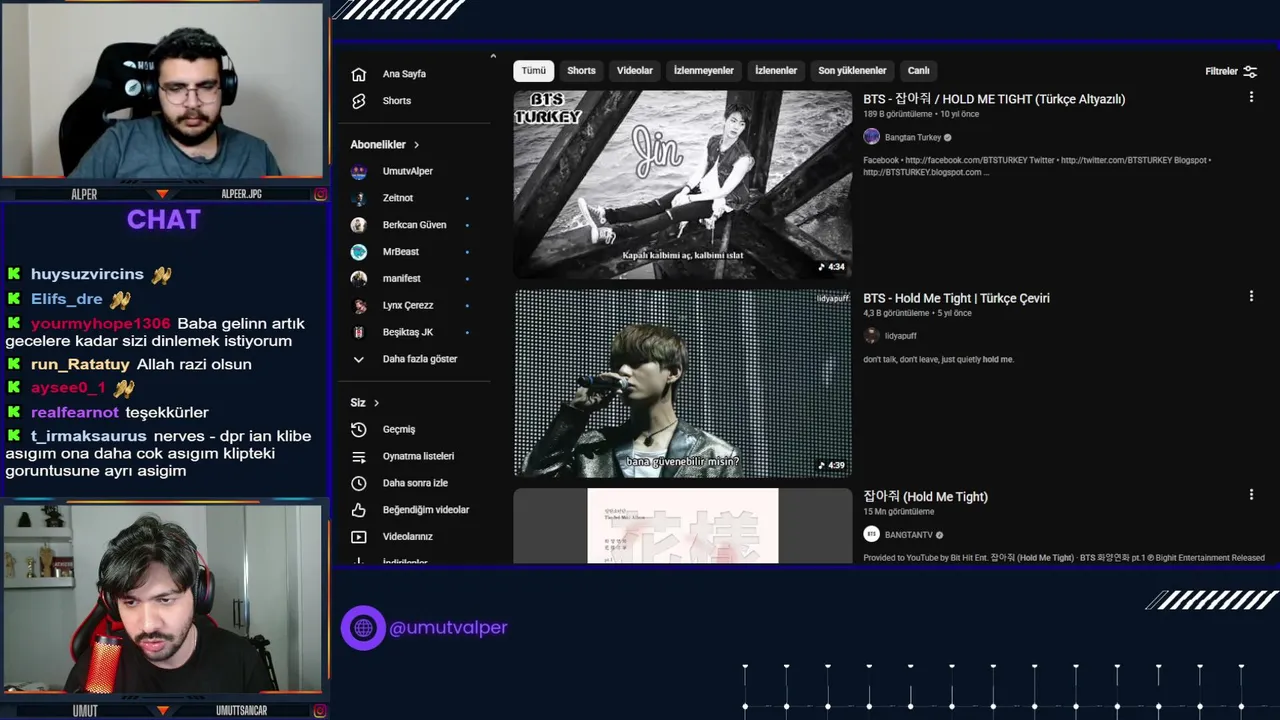Collapse sidebar with top caret arrow
The width and height of the screenshot is (1280, 720).
click(x=493, y=56)
